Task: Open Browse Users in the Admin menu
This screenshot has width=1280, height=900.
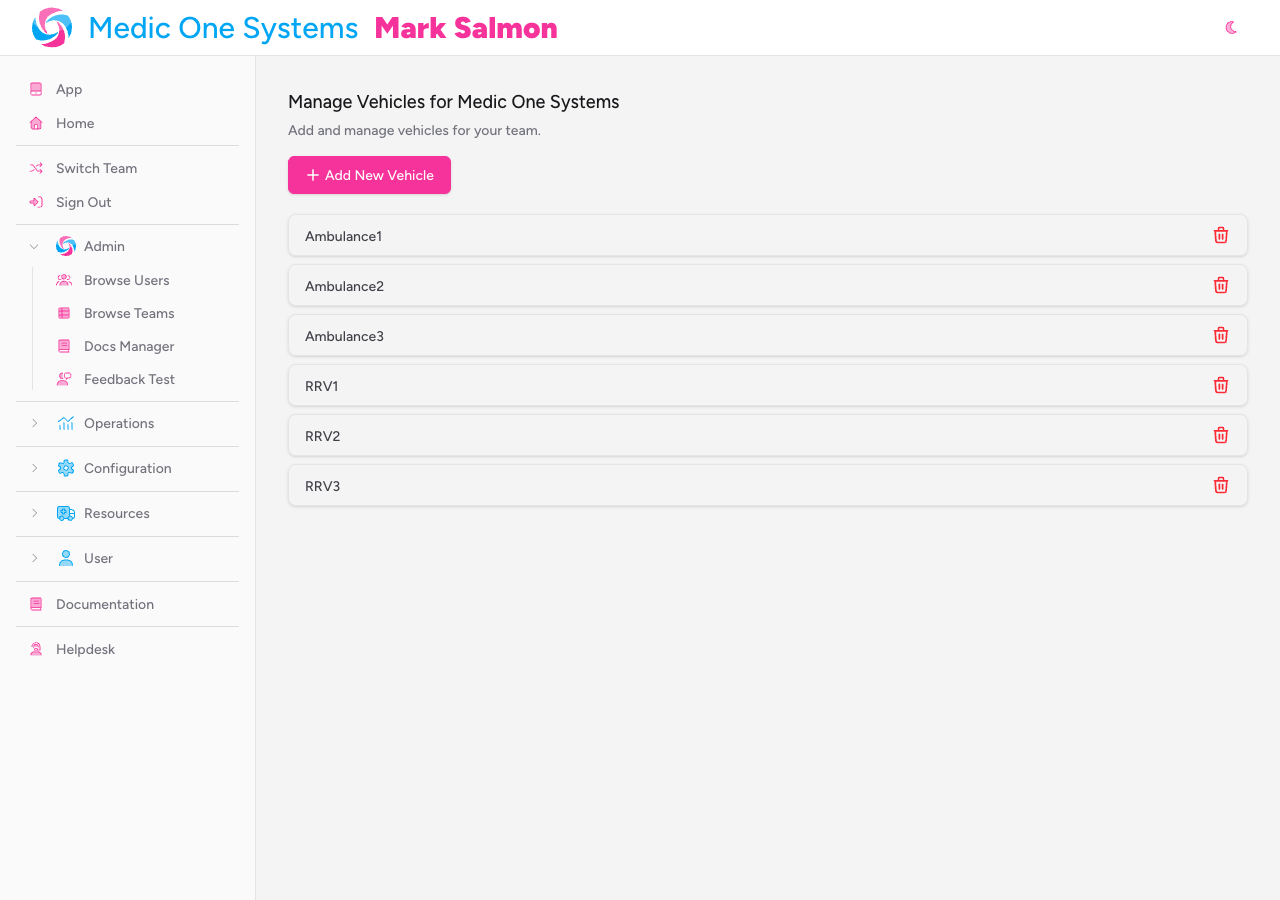Action: point(126,281)
